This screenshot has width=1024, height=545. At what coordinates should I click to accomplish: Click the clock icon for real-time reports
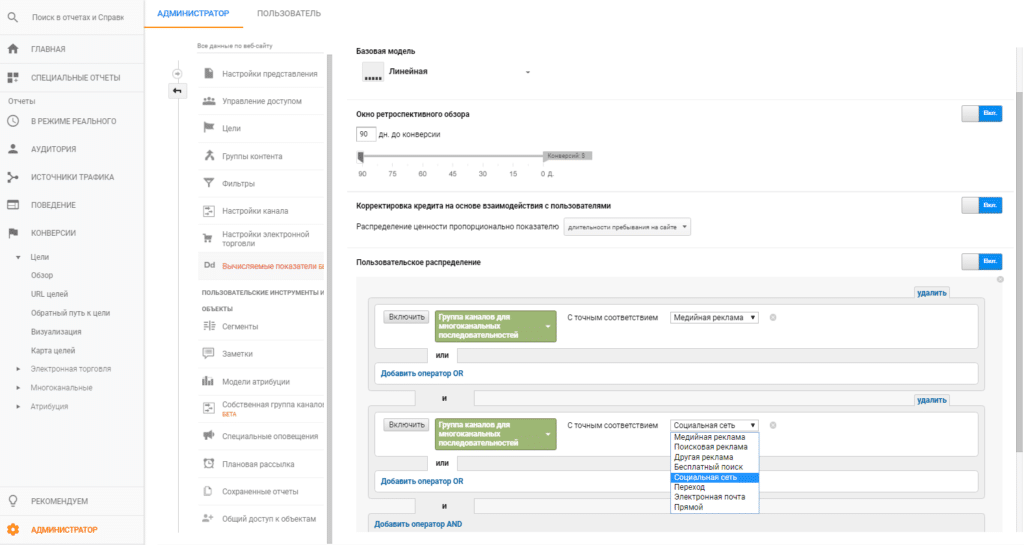13,121
